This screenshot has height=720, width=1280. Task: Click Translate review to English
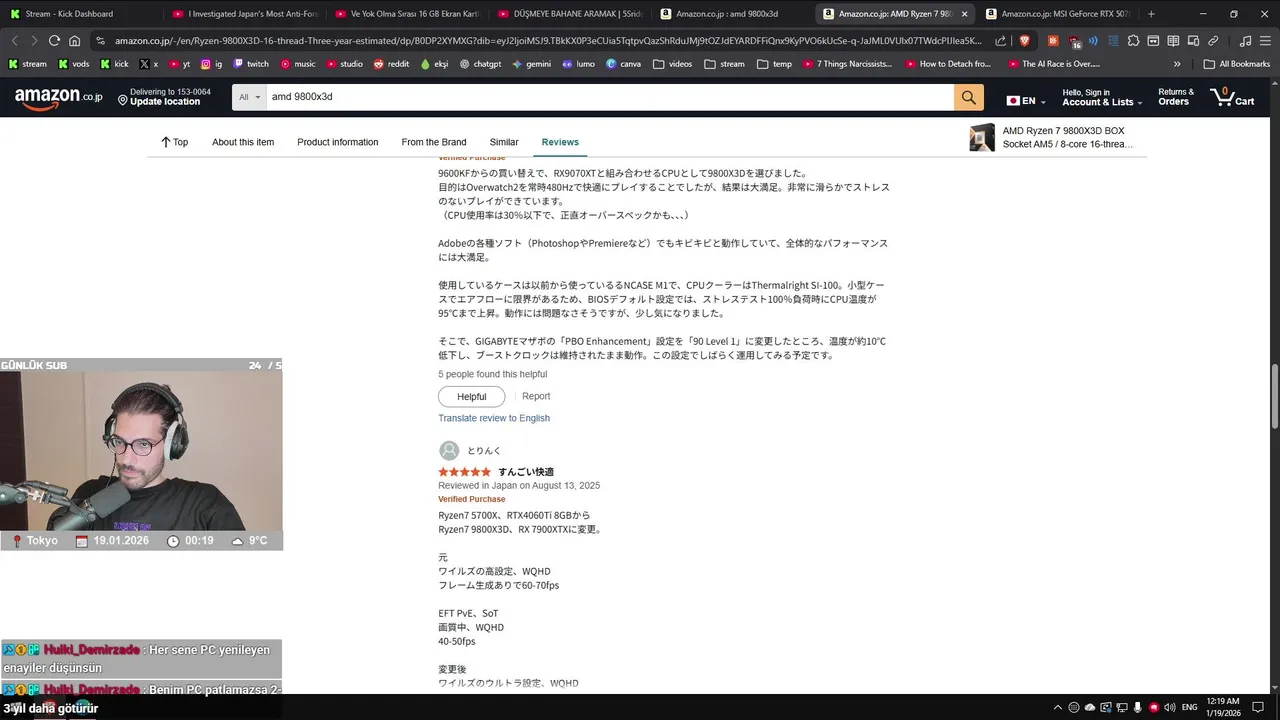pyautogui.click(x=494, y=418)
